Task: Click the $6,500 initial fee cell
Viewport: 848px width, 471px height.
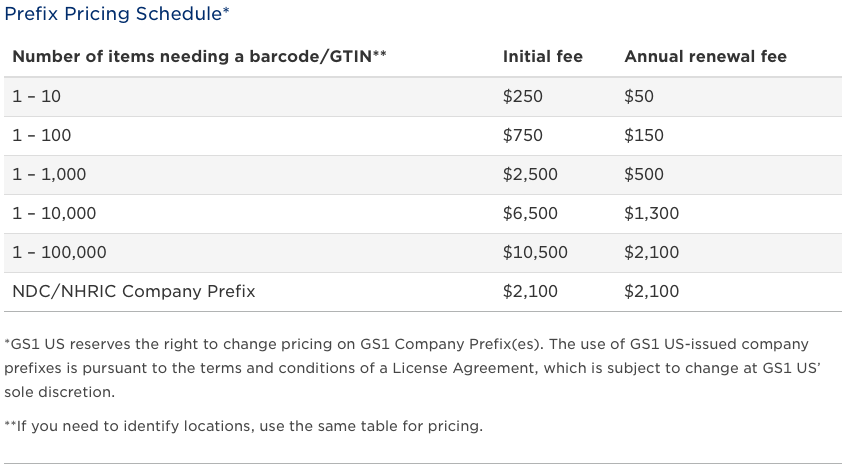Action: [x=530, y=213]
